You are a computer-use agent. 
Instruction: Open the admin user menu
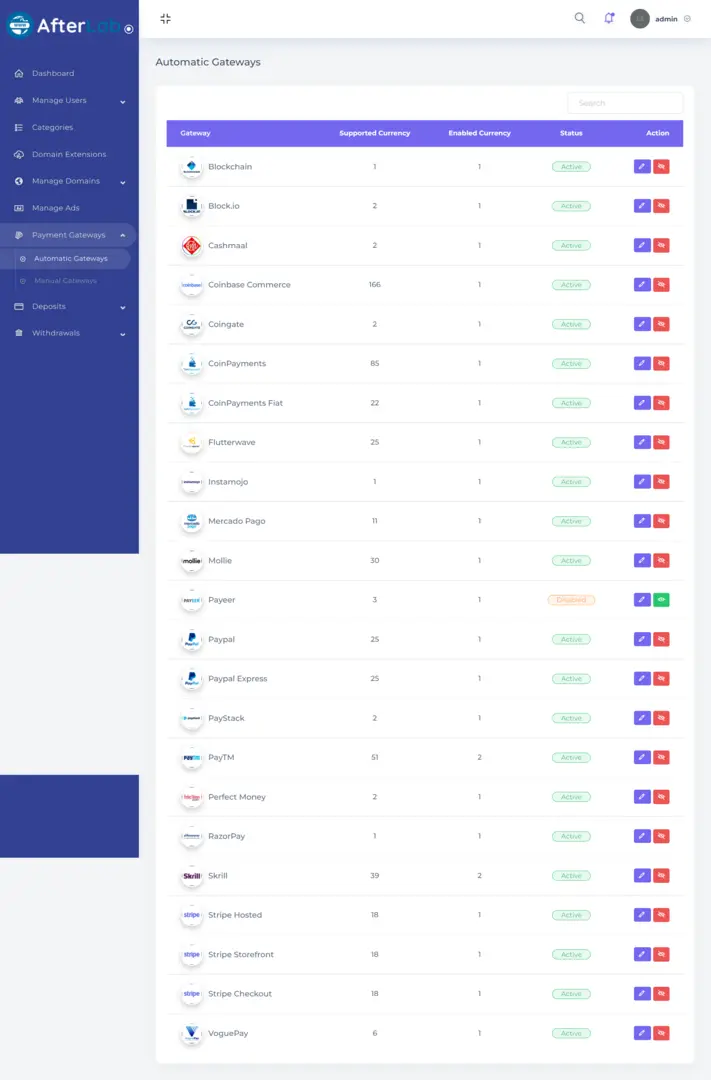click(660, 19)
